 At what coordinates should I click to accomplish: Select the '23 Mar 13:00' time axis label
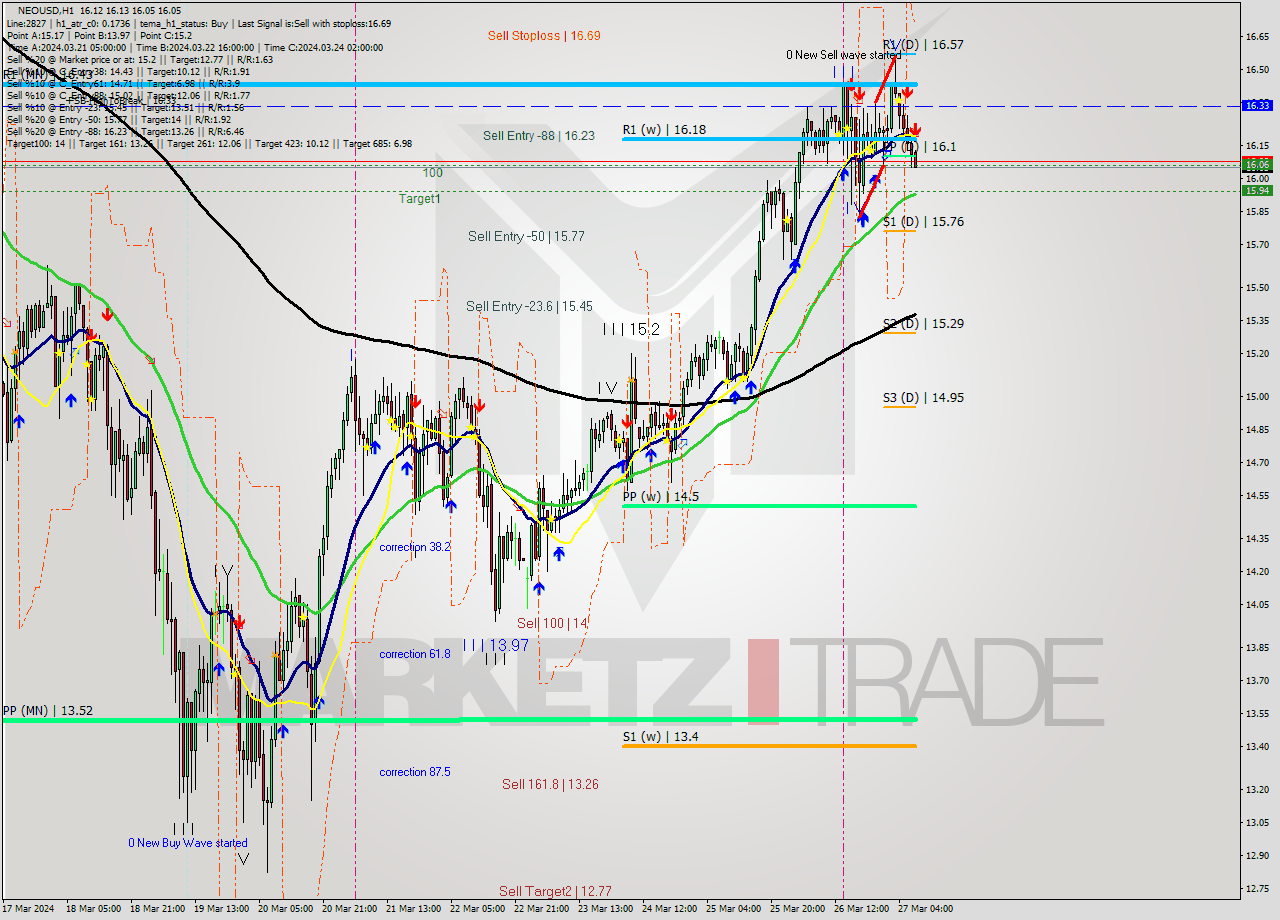(604, 909)
